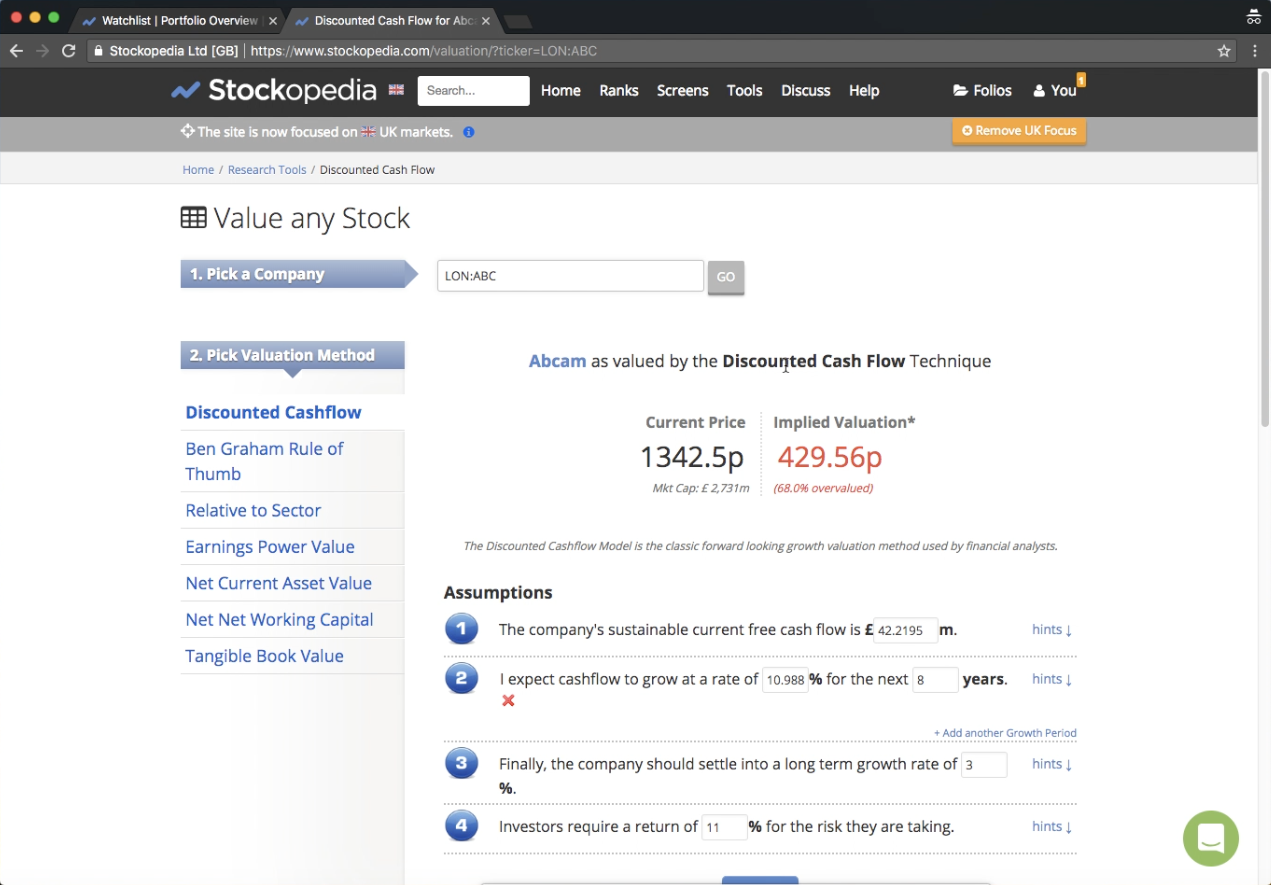Image resolution: width=1271 pixels, height=885 pixels.
Task: Click the required return input 11
Action: [x=724, y=827]
